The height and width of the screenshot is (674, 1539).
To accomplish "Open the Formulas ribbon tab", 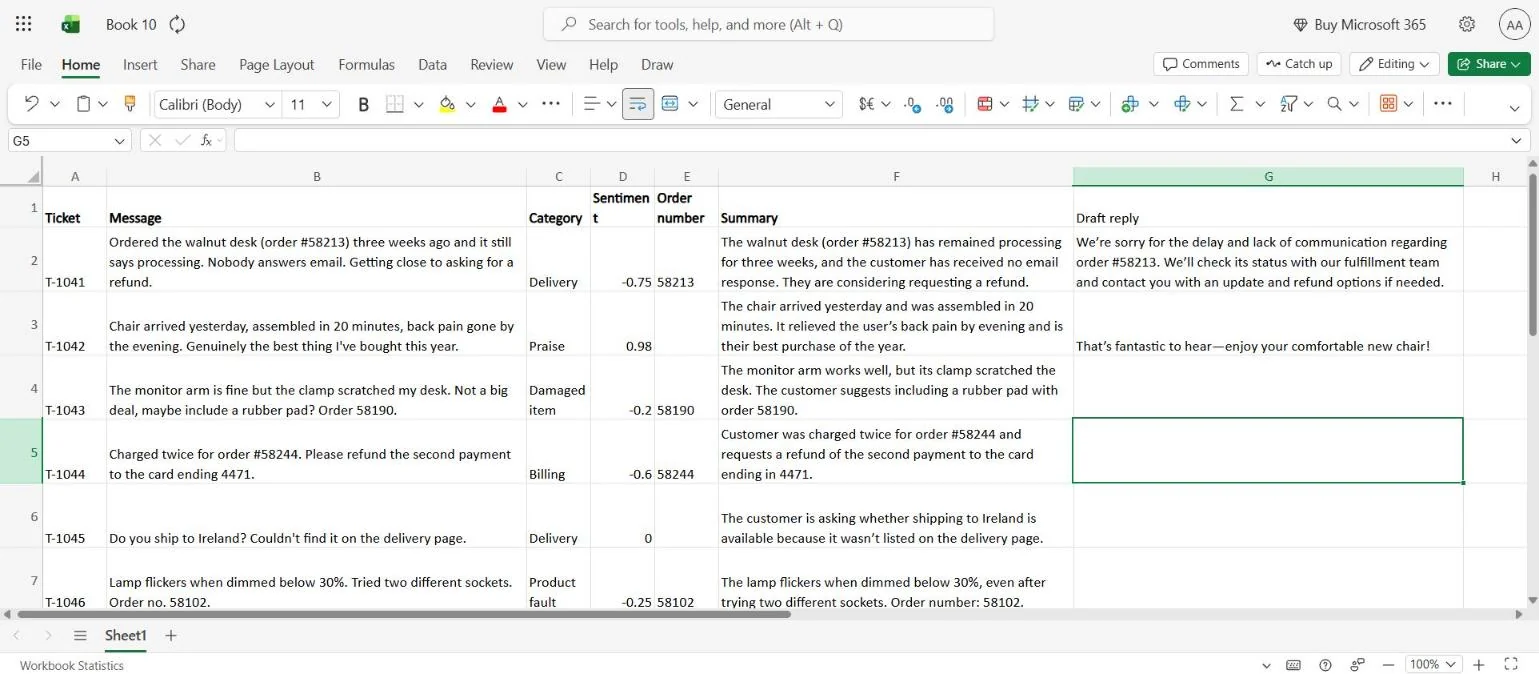I will (366, 64).
